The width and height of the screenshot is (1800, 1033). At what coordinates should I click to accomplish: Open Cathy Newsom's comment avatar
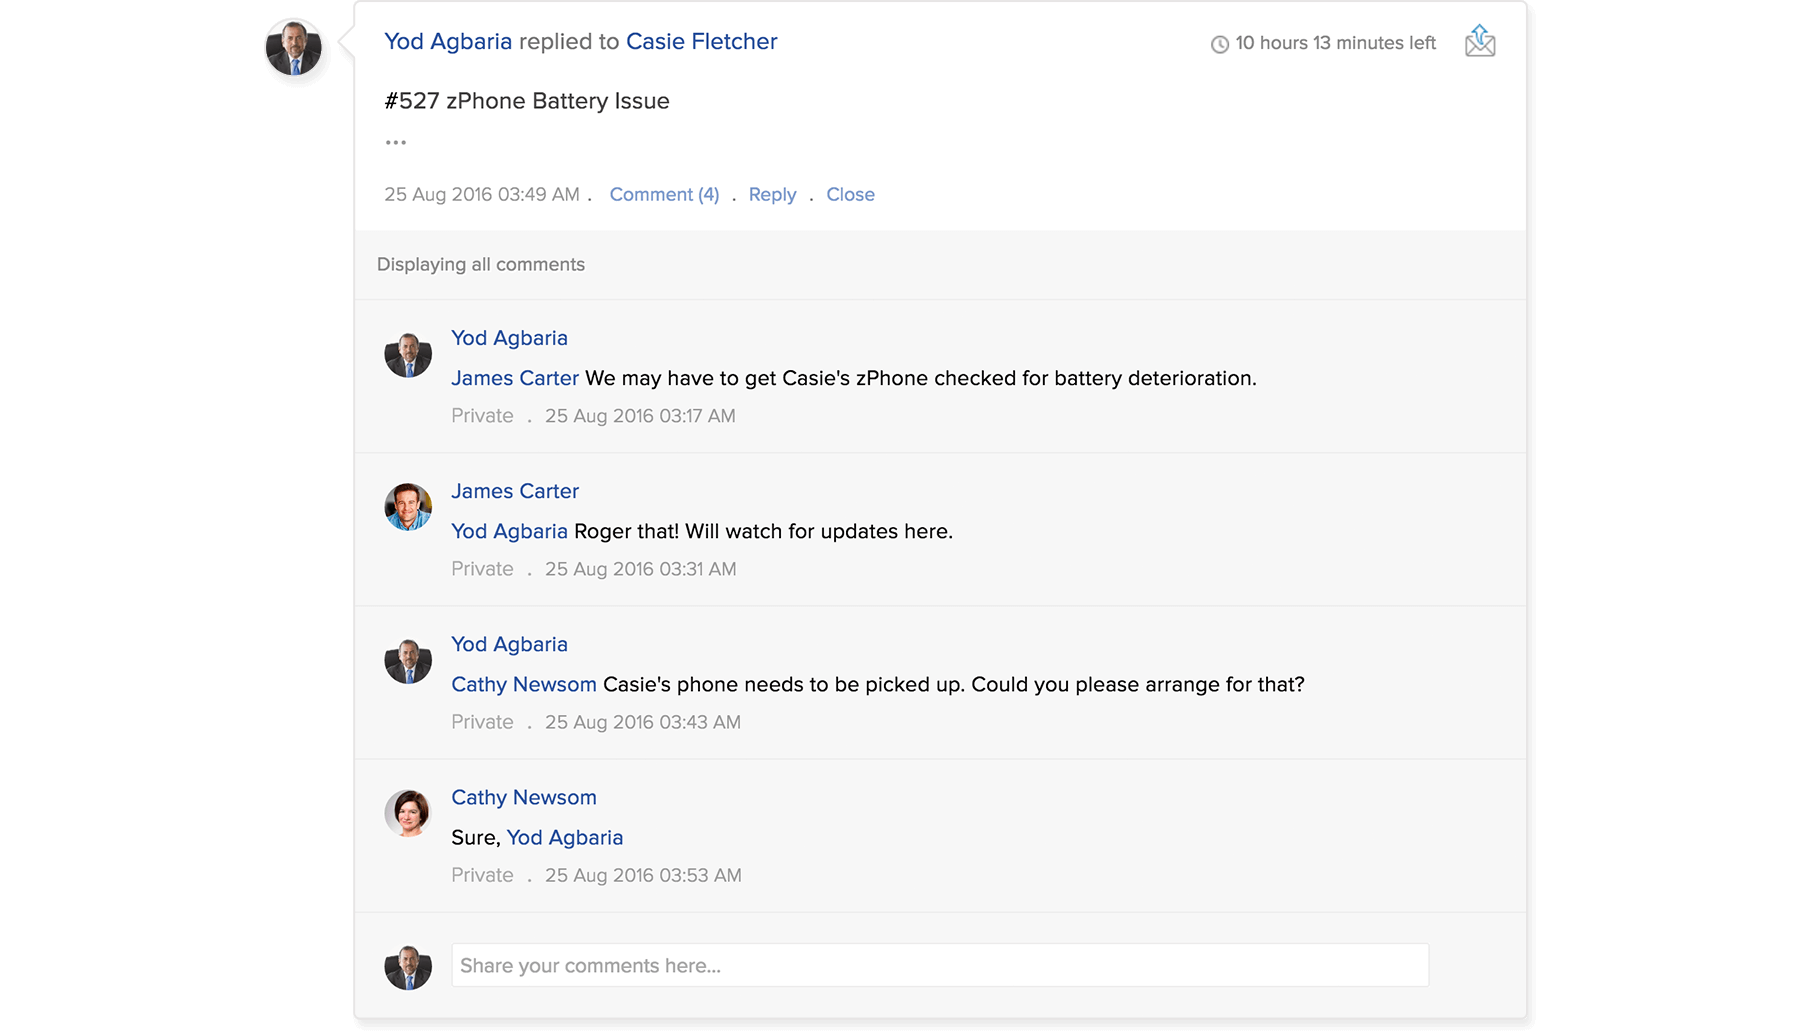click(408, 813)
